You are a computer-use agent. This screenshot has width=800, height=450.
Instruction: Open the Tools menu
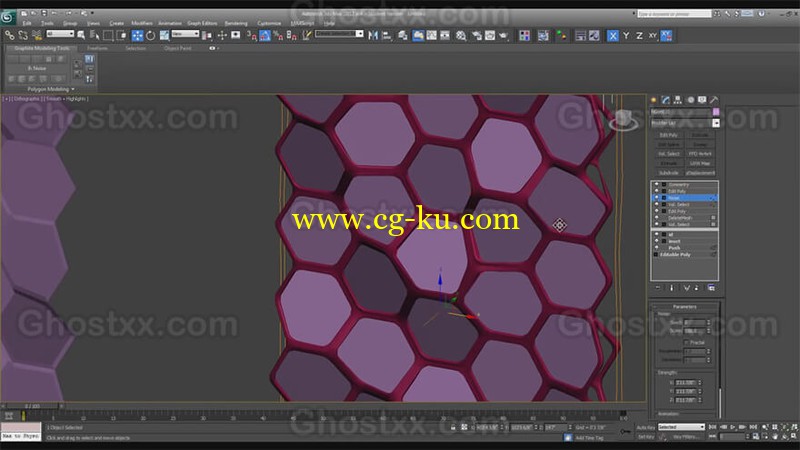point(47,23)
